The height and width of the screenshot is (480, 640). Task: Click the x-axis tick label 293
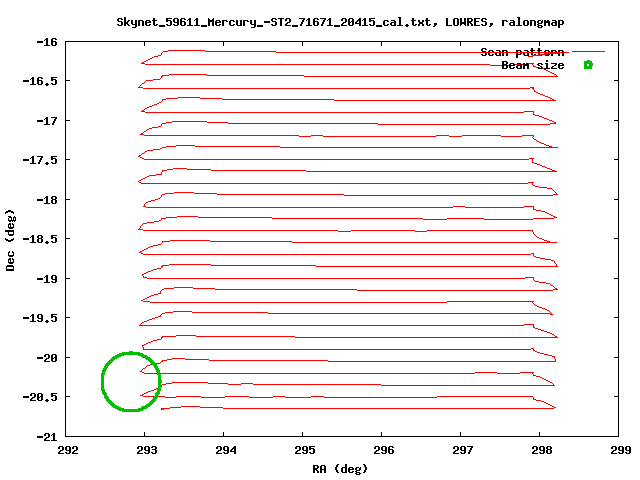point(147,450)
